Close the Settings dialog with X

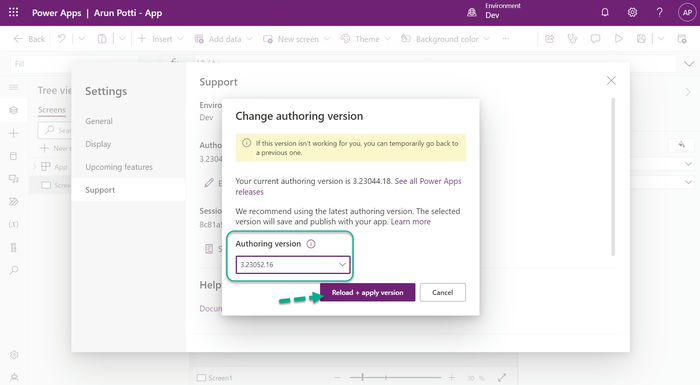tap(611, 80)
